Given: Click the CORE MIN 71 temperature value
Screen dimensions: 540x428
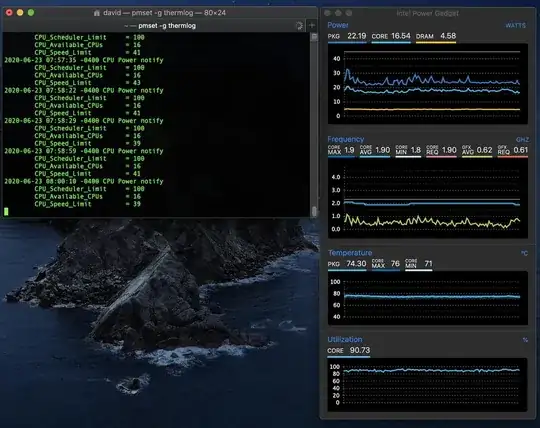Looking at the screenshot, I should point(418,264).
